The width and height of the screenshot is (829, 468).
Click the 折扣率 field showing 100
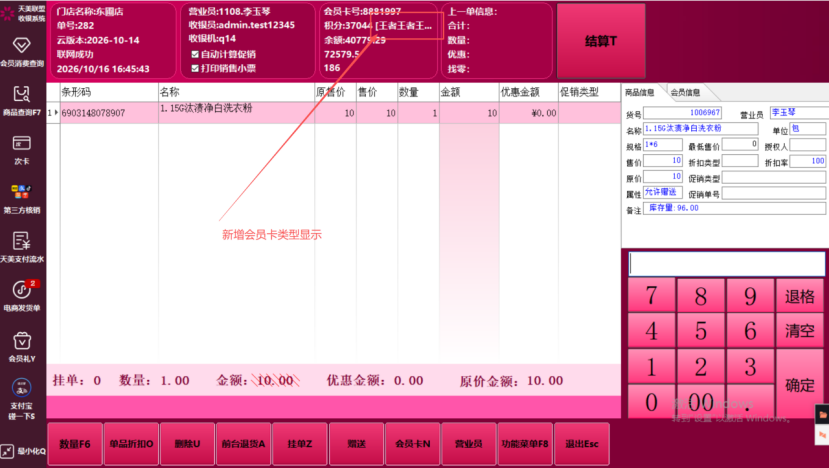807,161
